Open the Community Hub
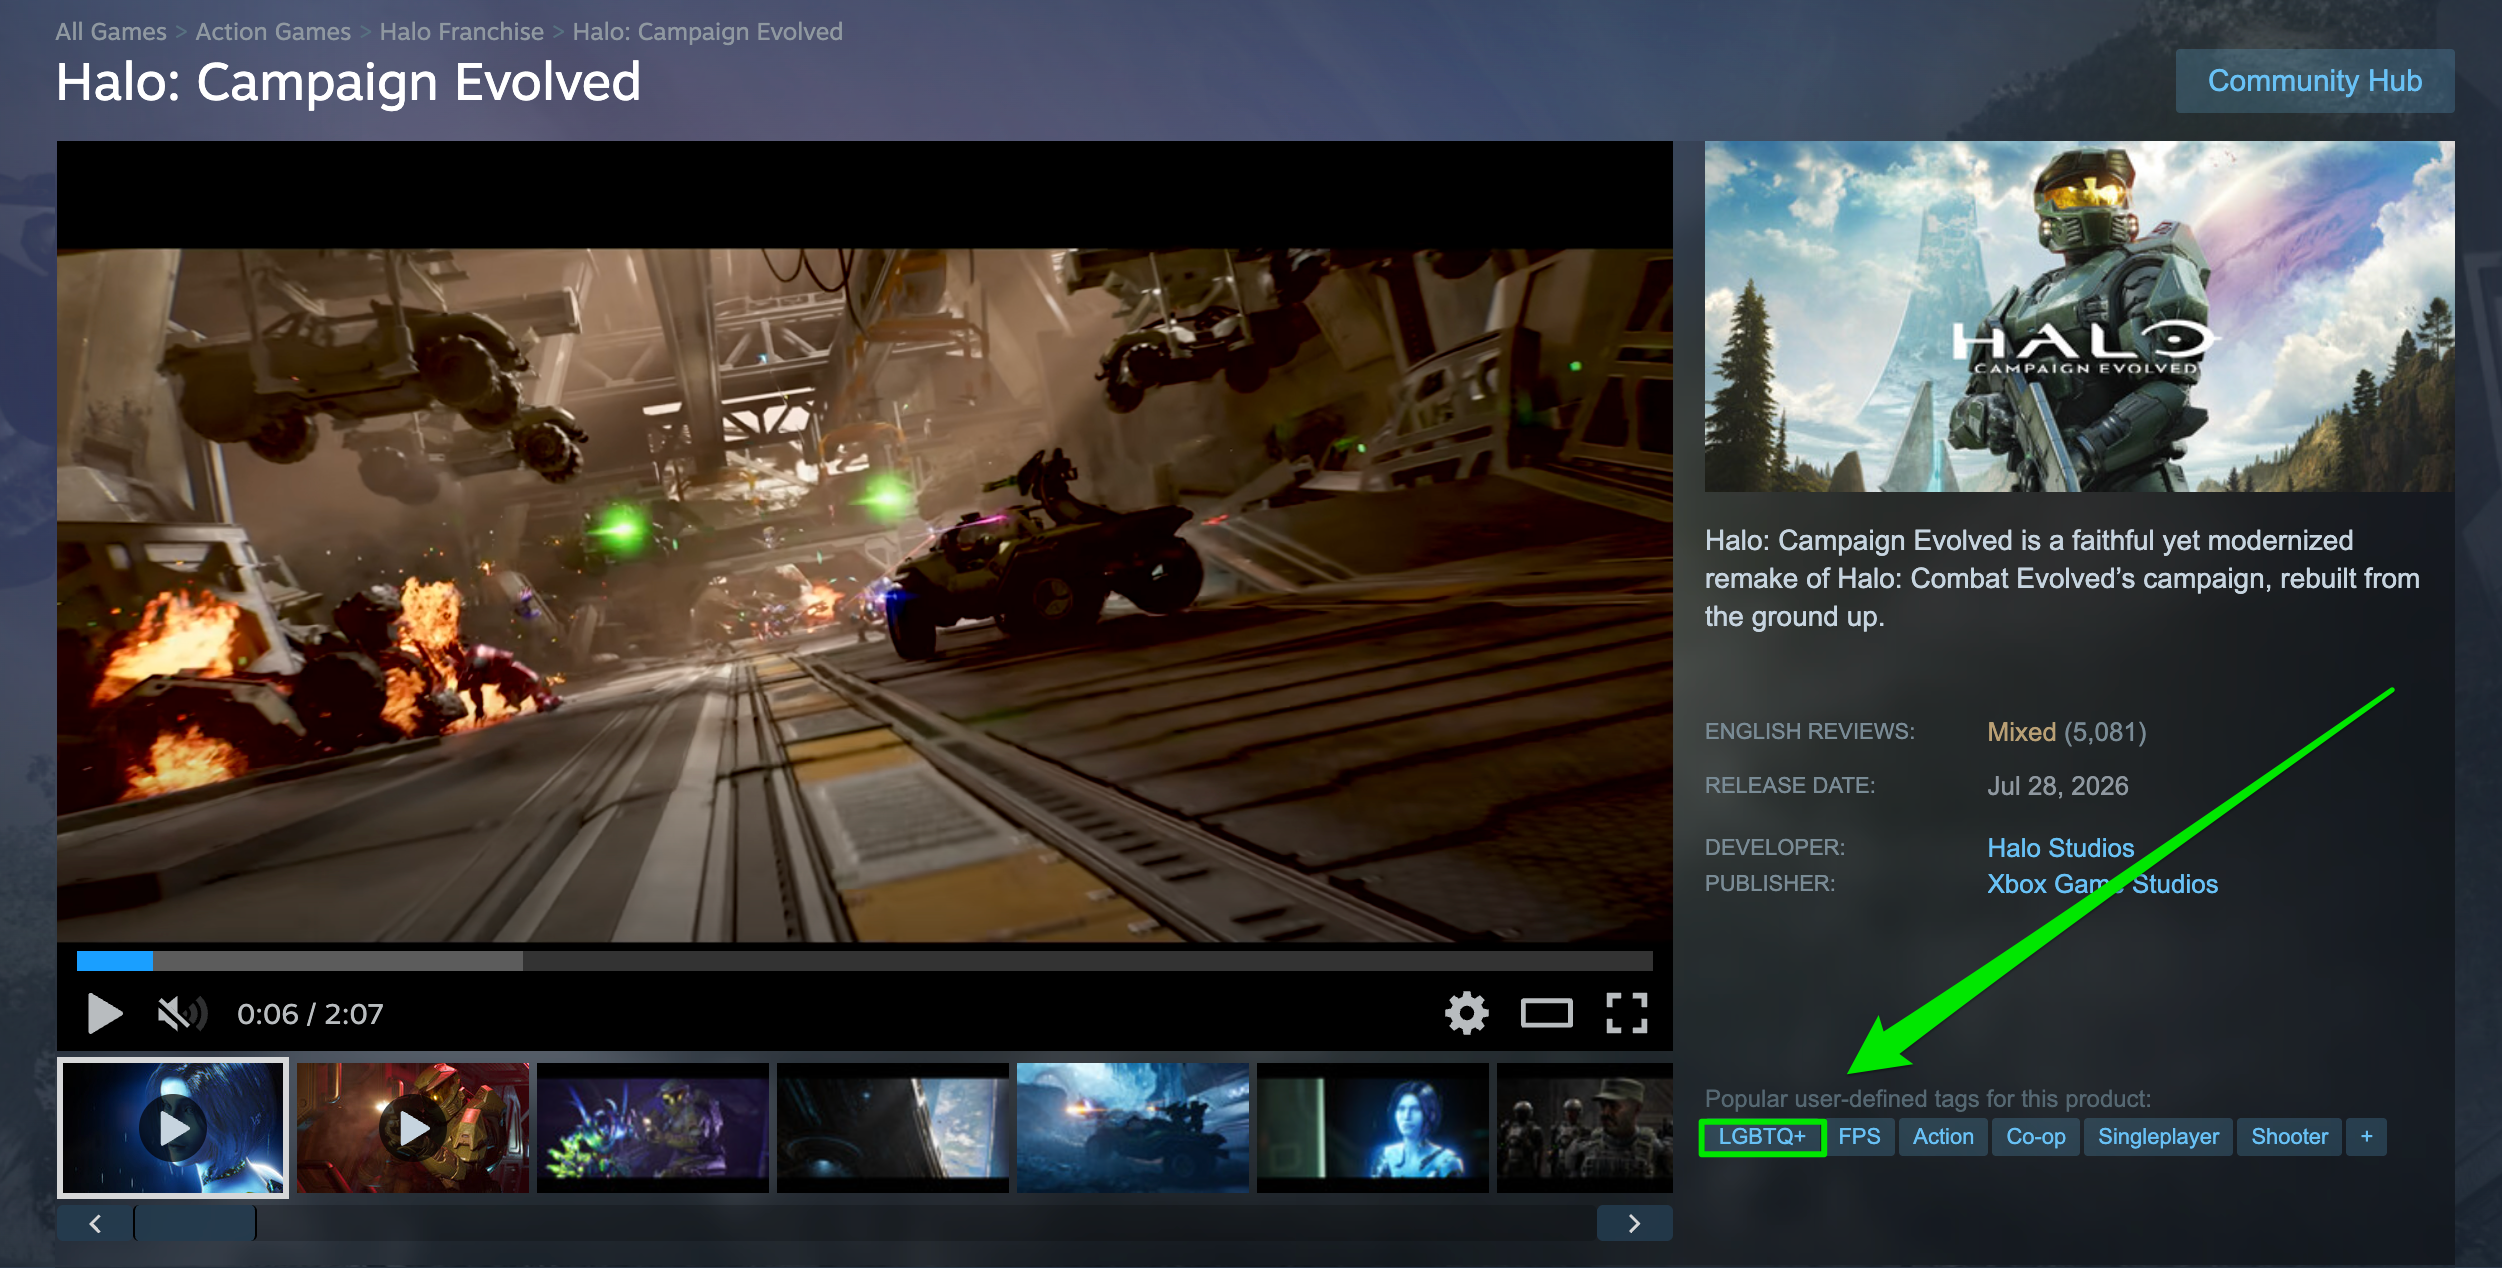Viewport: 2502px width, 1268px height. pos(2314,81)
